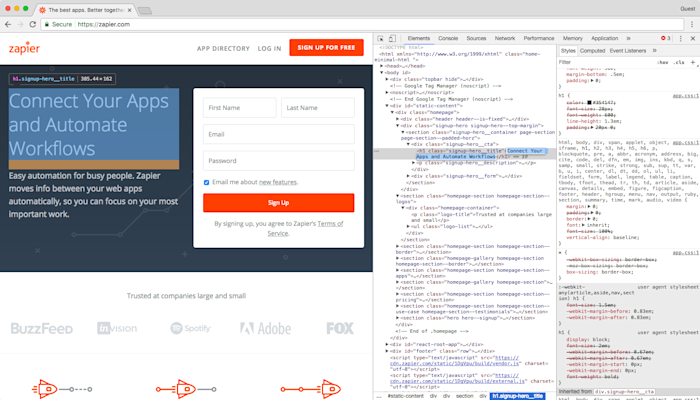Click the address bar URL zapier.com
The image size is (700, 400).
pyautogui.click(x=104, y=25)
